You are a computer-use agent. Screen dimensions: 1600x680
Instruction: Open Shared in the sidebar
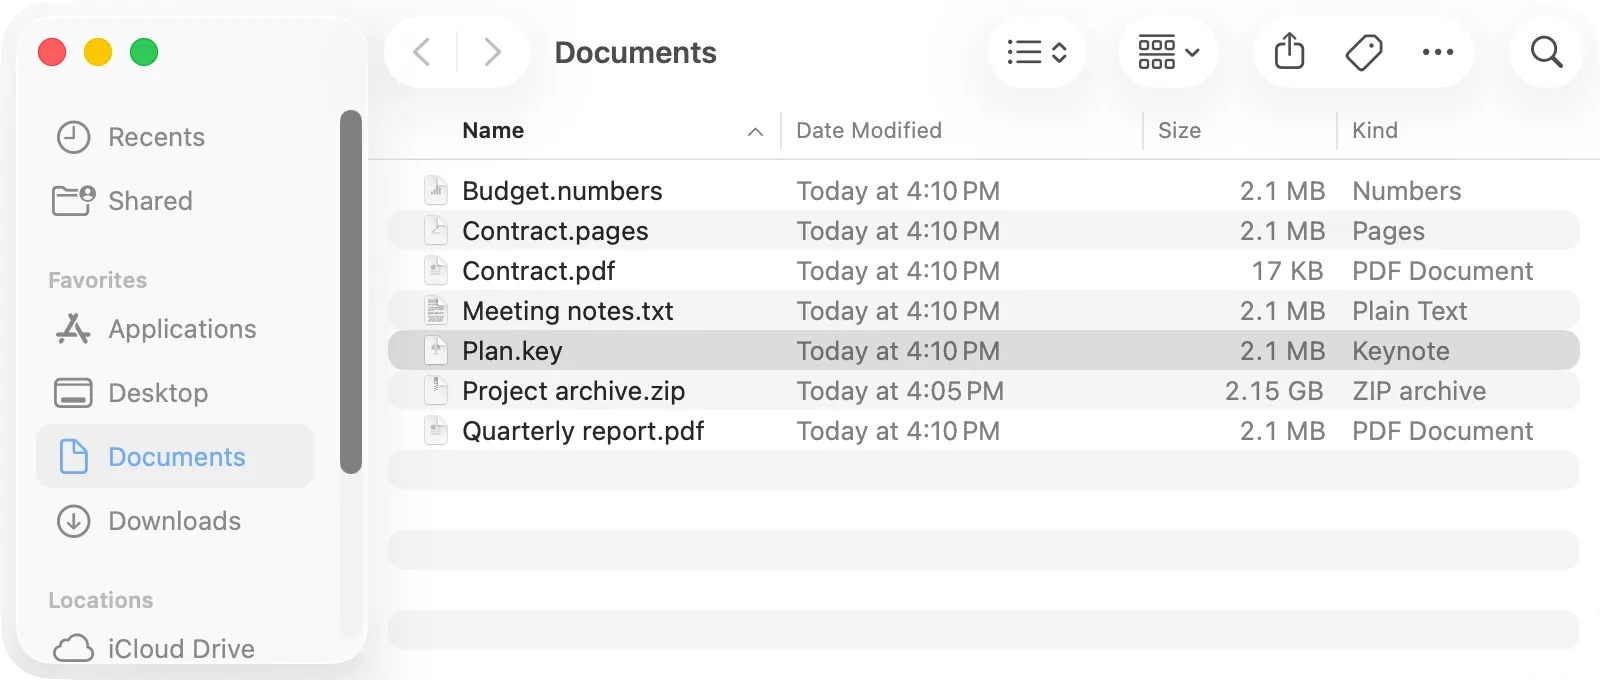pyautogui.click(x=176, y=201)
